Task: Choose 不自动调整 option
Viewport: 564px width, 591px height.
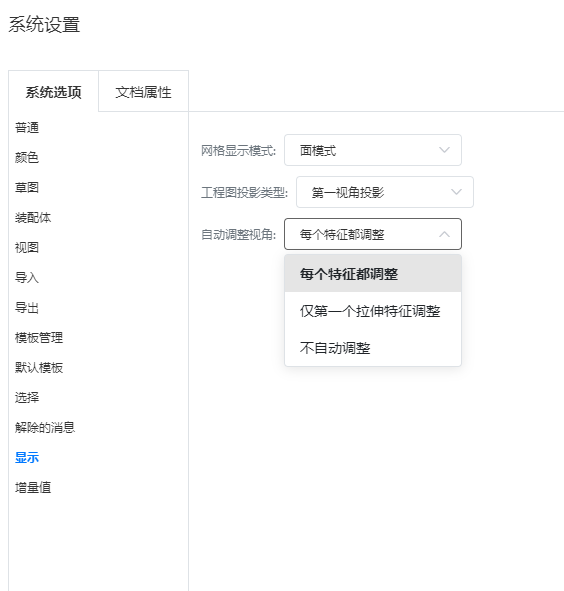Action: pos(372,348)
